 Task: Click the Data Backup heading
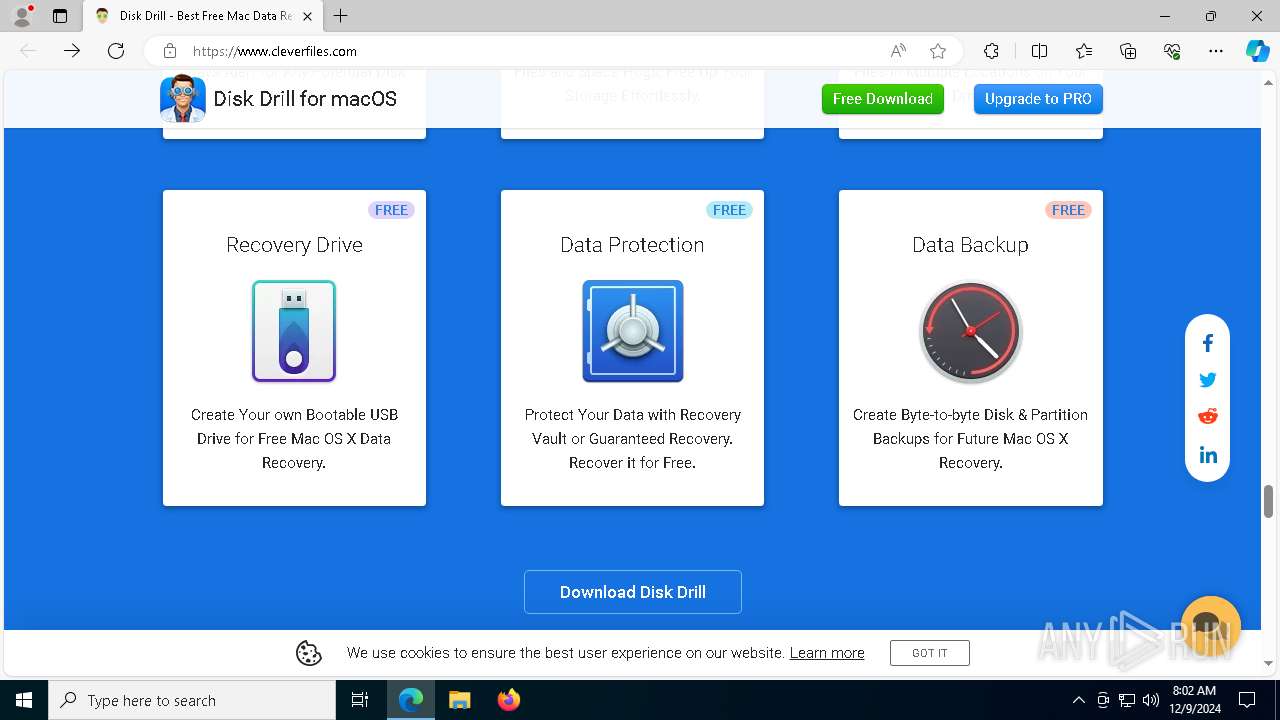(970, 245)
